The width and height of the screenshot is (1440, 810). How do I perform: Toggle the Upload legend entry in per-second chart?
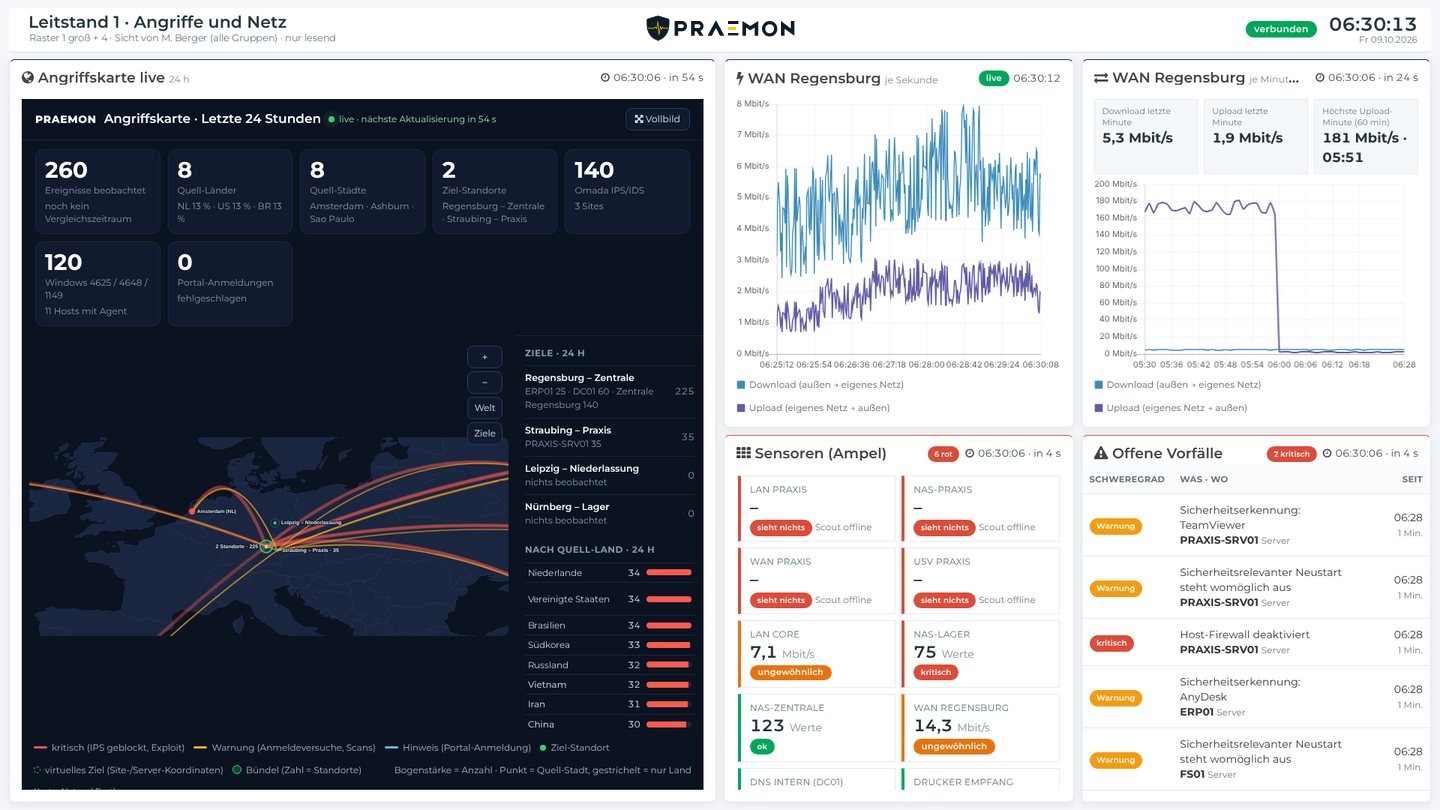[x=812, y=408]
